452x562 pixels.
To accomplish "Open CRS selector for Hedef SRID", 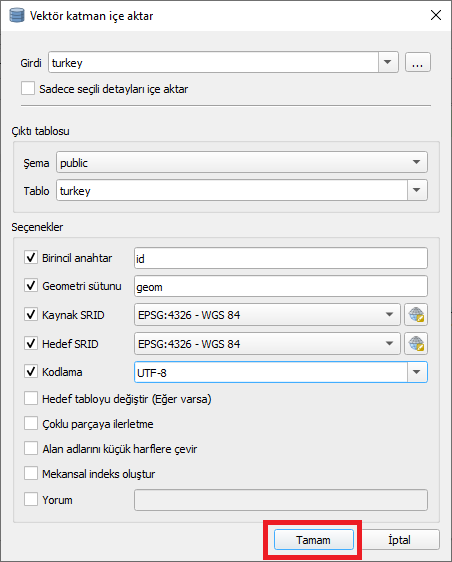I will coord(416,344).
